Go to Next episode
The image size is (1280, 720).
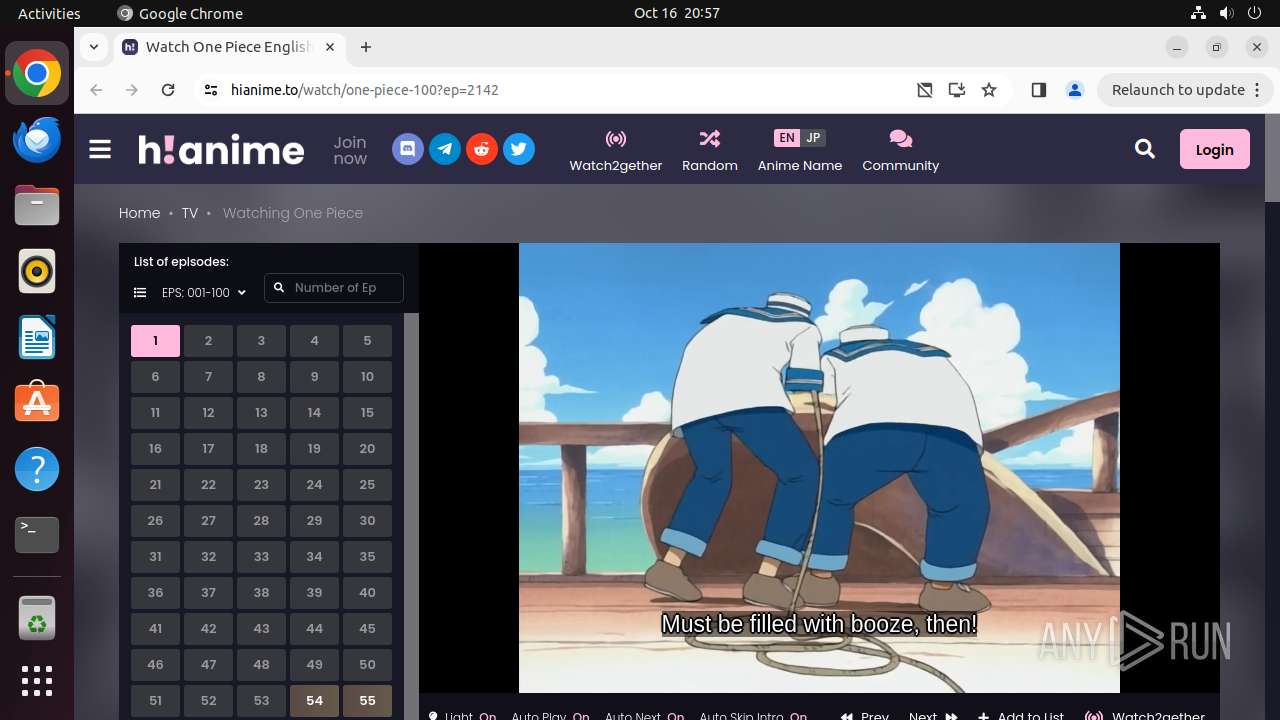coord(933,716)
